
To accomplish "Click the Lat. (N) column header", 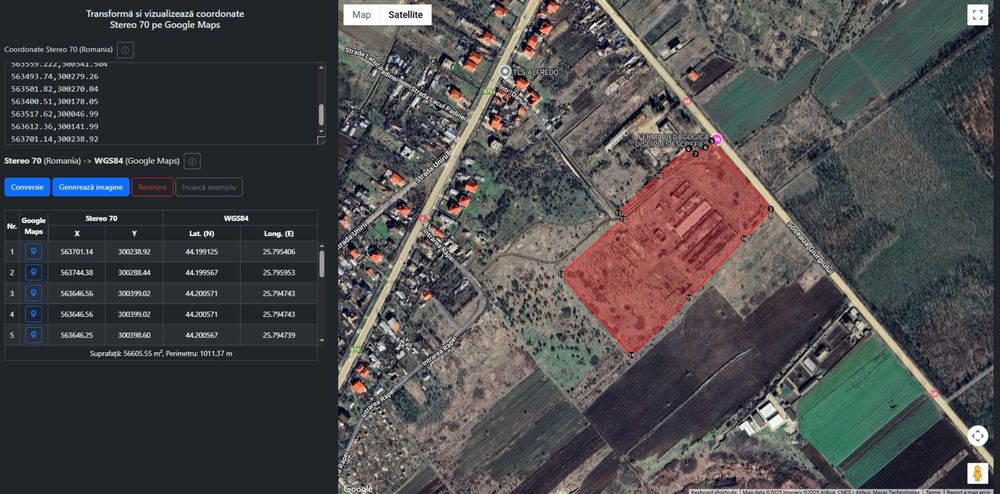I will (202, 233).
